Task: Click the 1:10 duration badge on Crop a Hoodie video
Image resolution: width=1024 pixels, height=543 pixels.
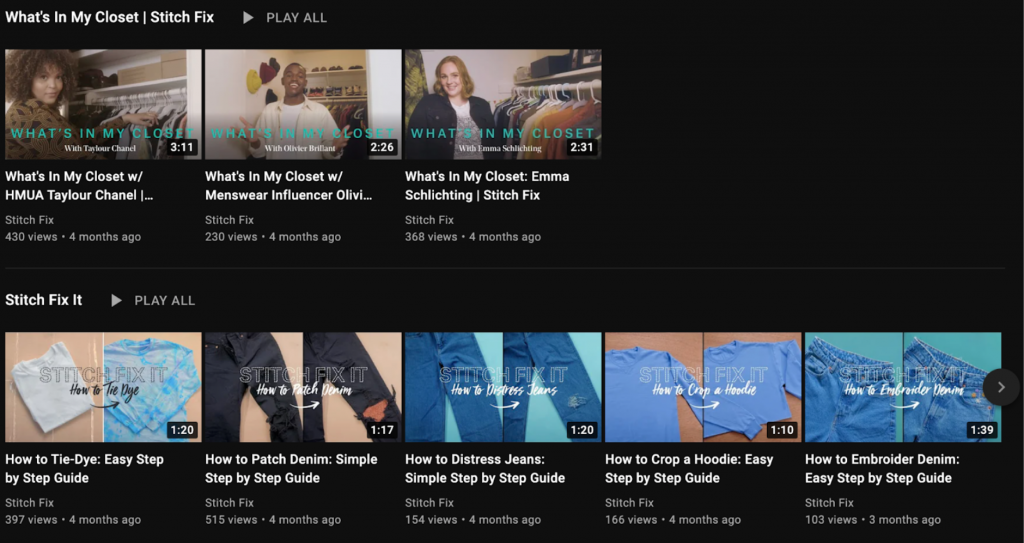Action: (782, 430)
